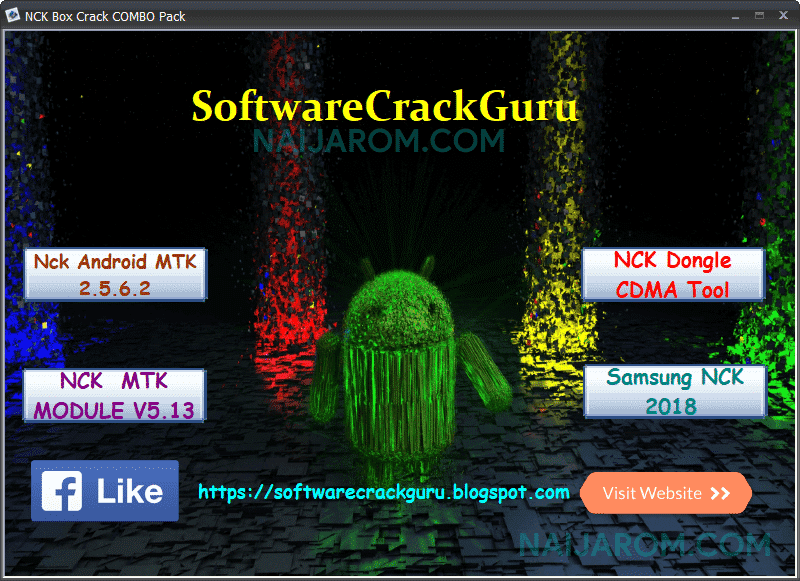The height and width of the screenshot is (581, 800).
Task: Click the SoftwareCrackGuru heading text
Action: (385, 106)
